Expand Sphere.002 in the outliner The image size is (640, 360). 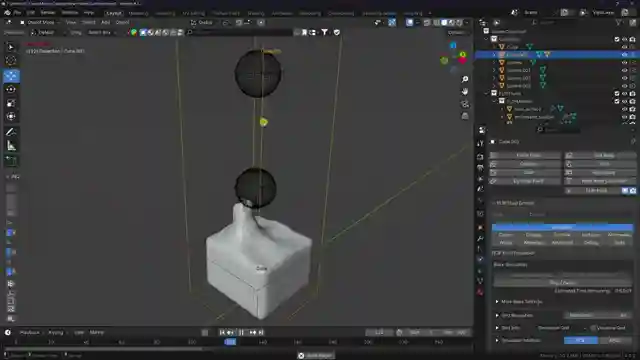494,78
